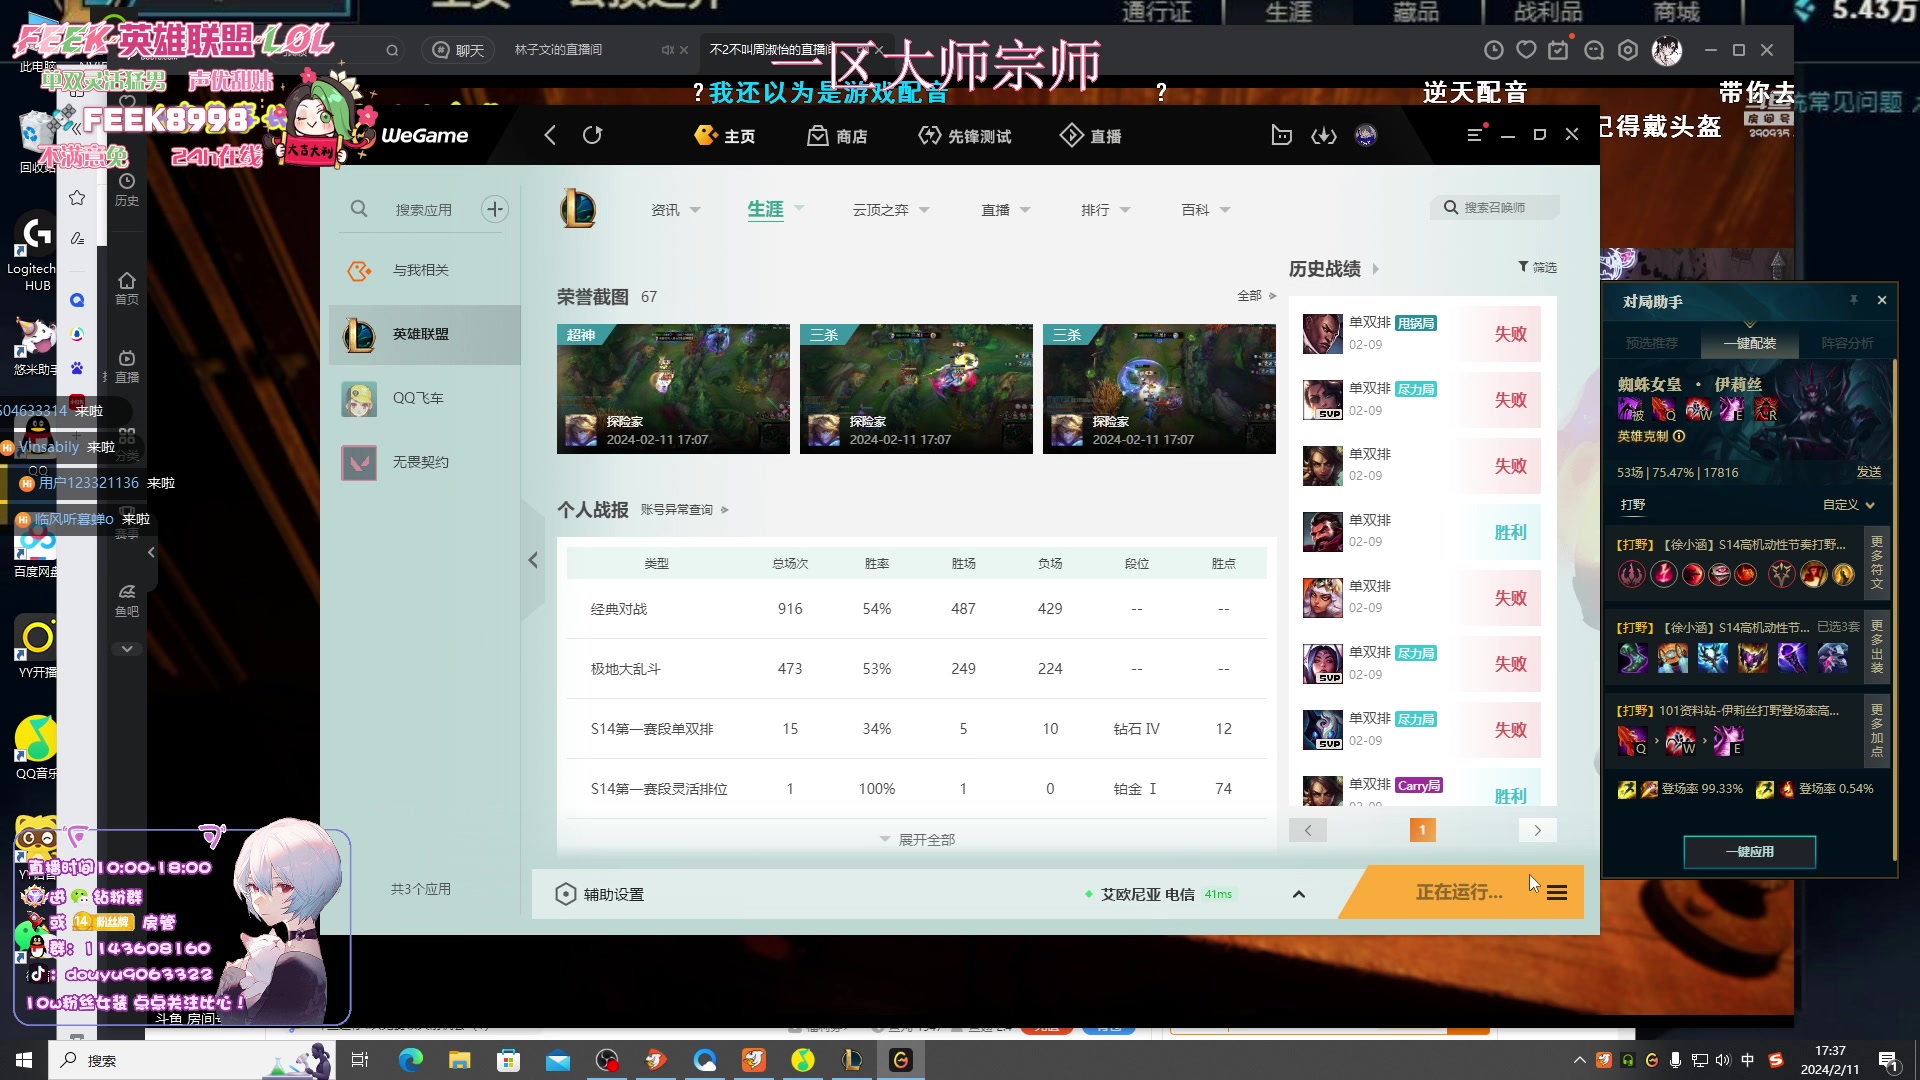The height and width of the screenshot is (1080, 1920).
Task: Open the WeGame hamburger menu
Action: coord(1474,135)
